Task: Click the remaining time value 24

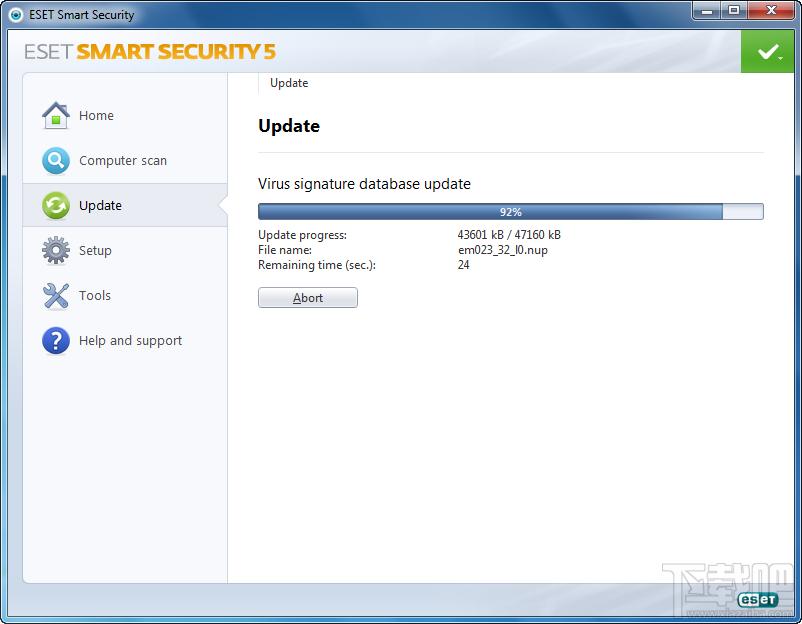Action: point(463,265)
